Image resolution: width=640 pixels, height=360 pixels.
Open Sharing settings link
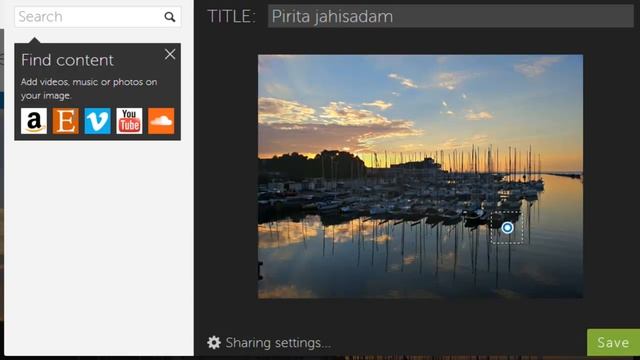tap(278, 343)
